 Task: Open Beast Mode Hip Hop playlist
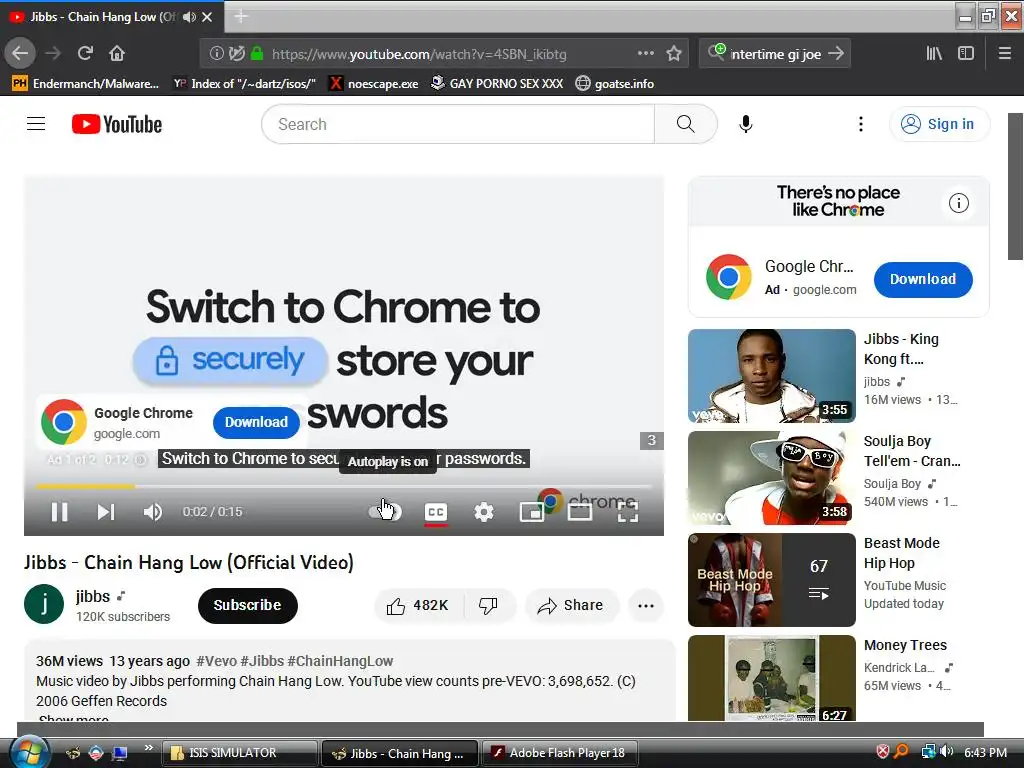pos(772,580)
